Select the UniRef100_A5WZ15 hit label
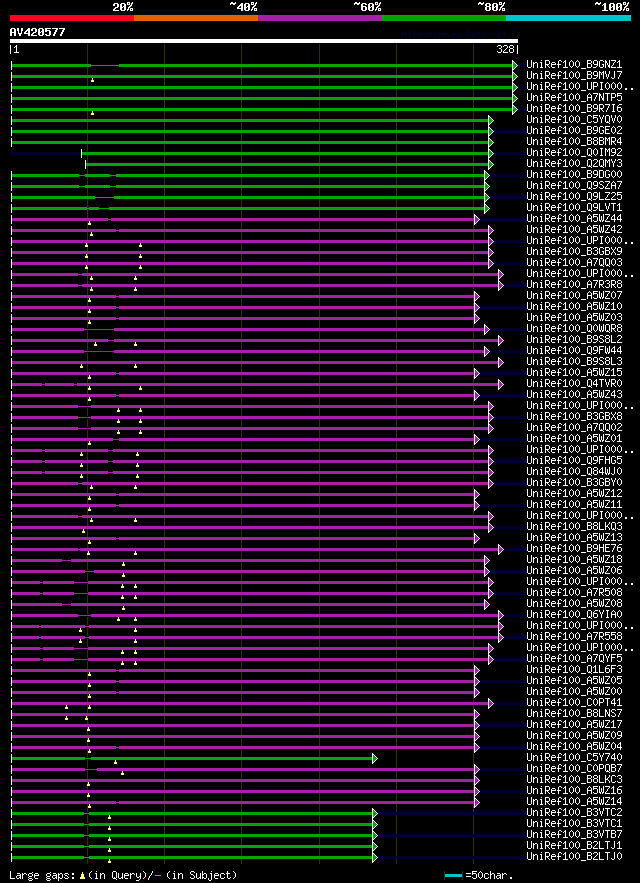Viewport: 640px width, 883px height. 574,372
